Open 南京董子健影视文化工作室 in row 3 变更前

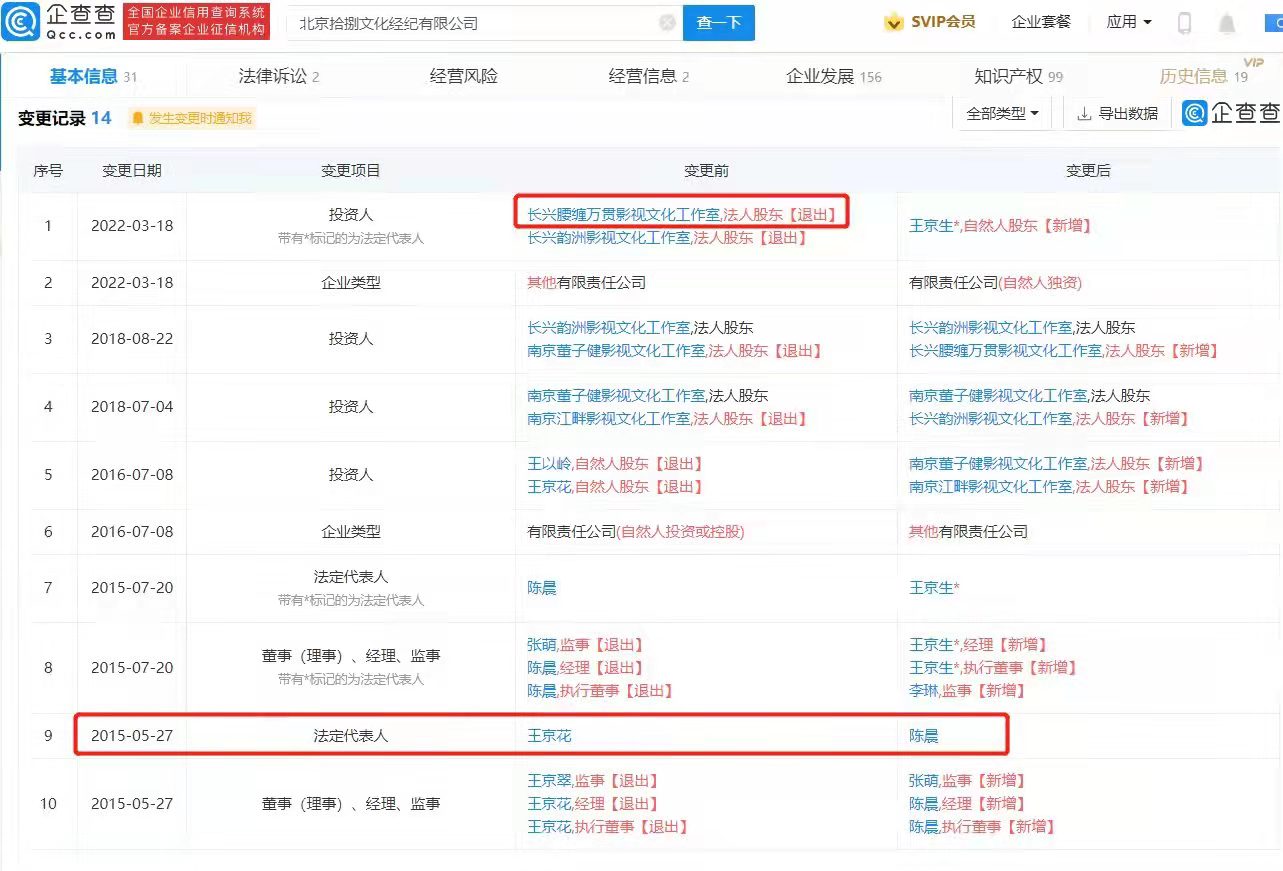(616, 351)
